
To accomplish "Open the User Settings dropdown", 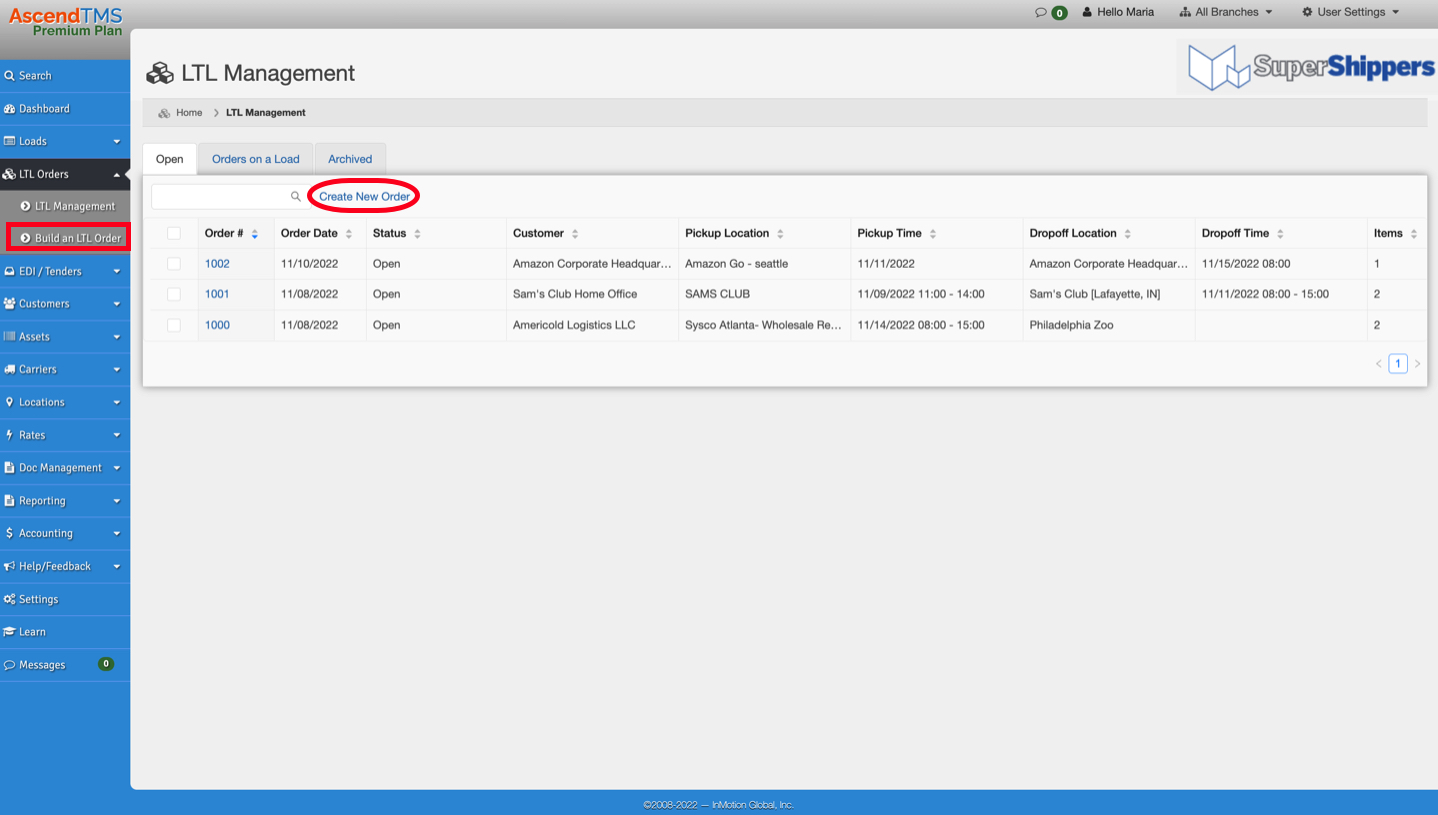I will point(1351,12).
